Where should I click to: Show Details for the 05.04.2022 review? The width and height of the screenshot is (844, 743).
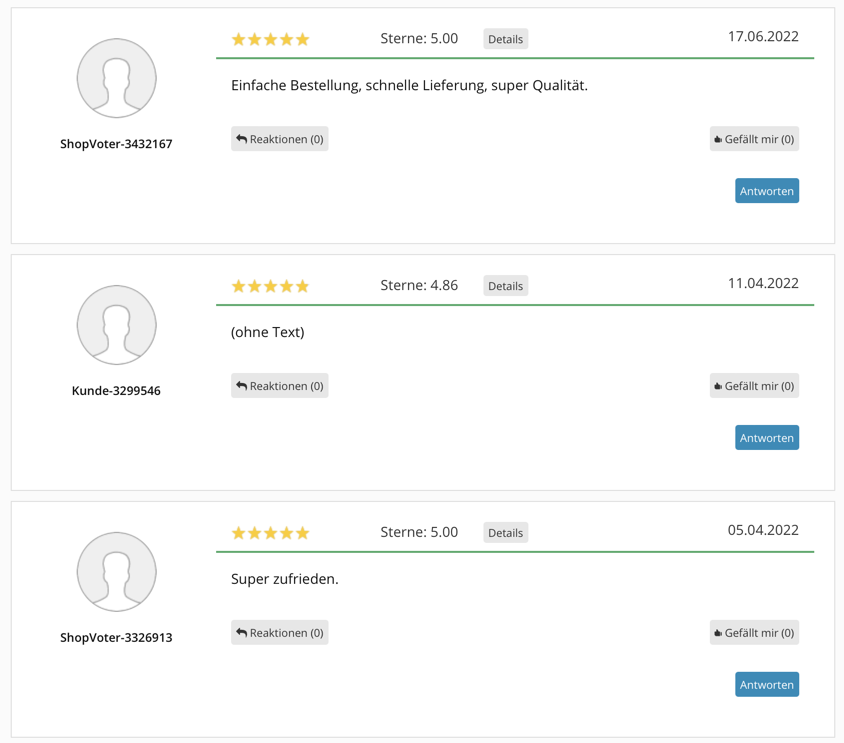(505, 533)
